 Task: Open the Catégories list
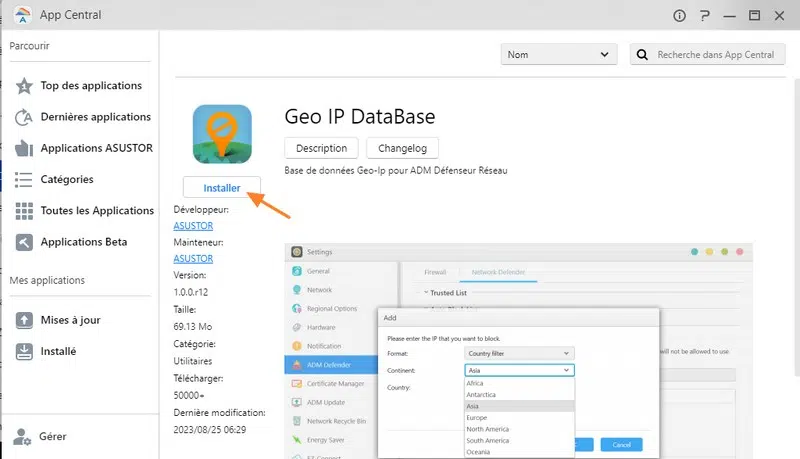click(55, 180)
